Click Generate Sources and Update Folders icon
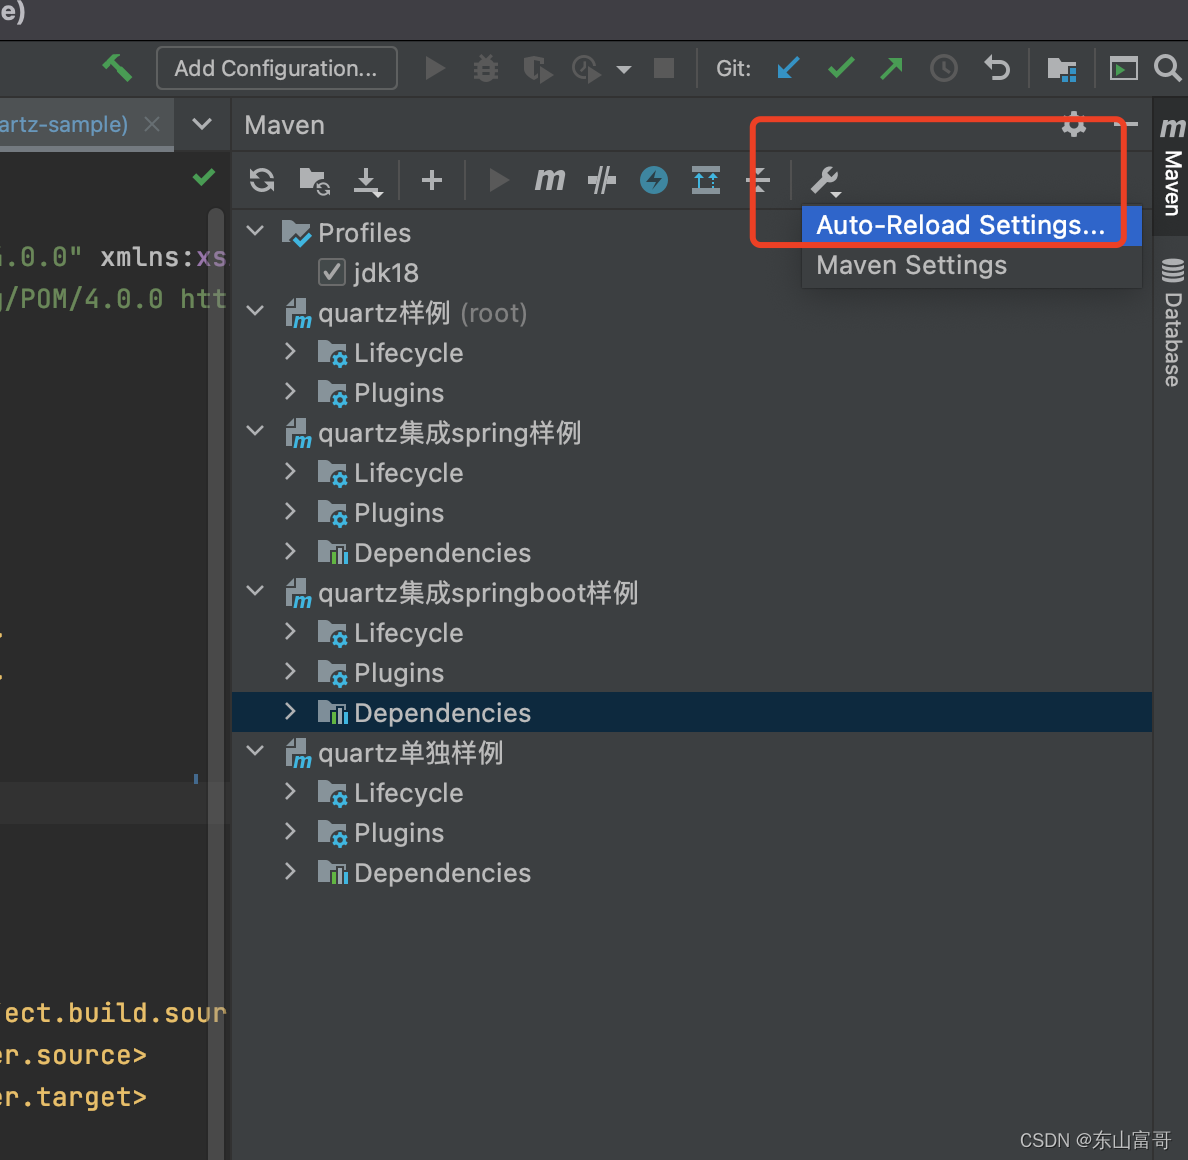The width and height of the screenshot is (1188, 1160). click(x=314, y=181)
